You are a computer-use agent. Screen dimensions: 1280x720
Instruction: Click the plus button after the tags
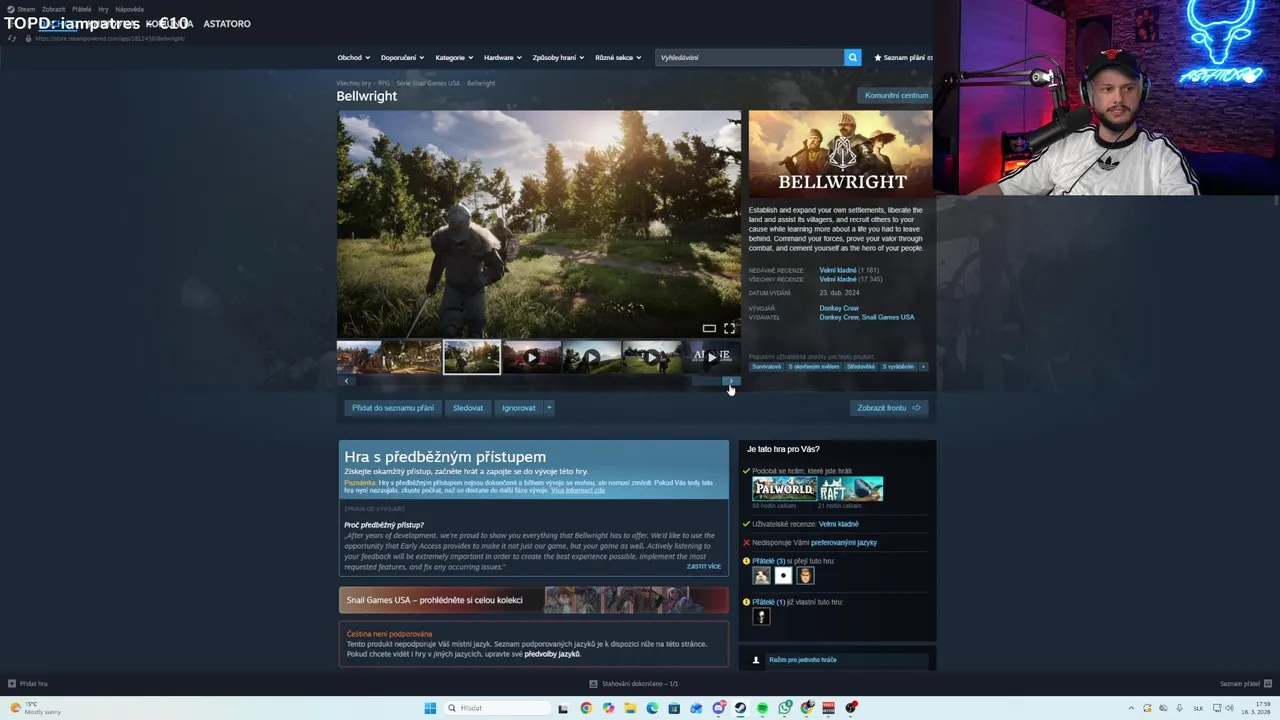pyautogui.click(x=923, y=367)
